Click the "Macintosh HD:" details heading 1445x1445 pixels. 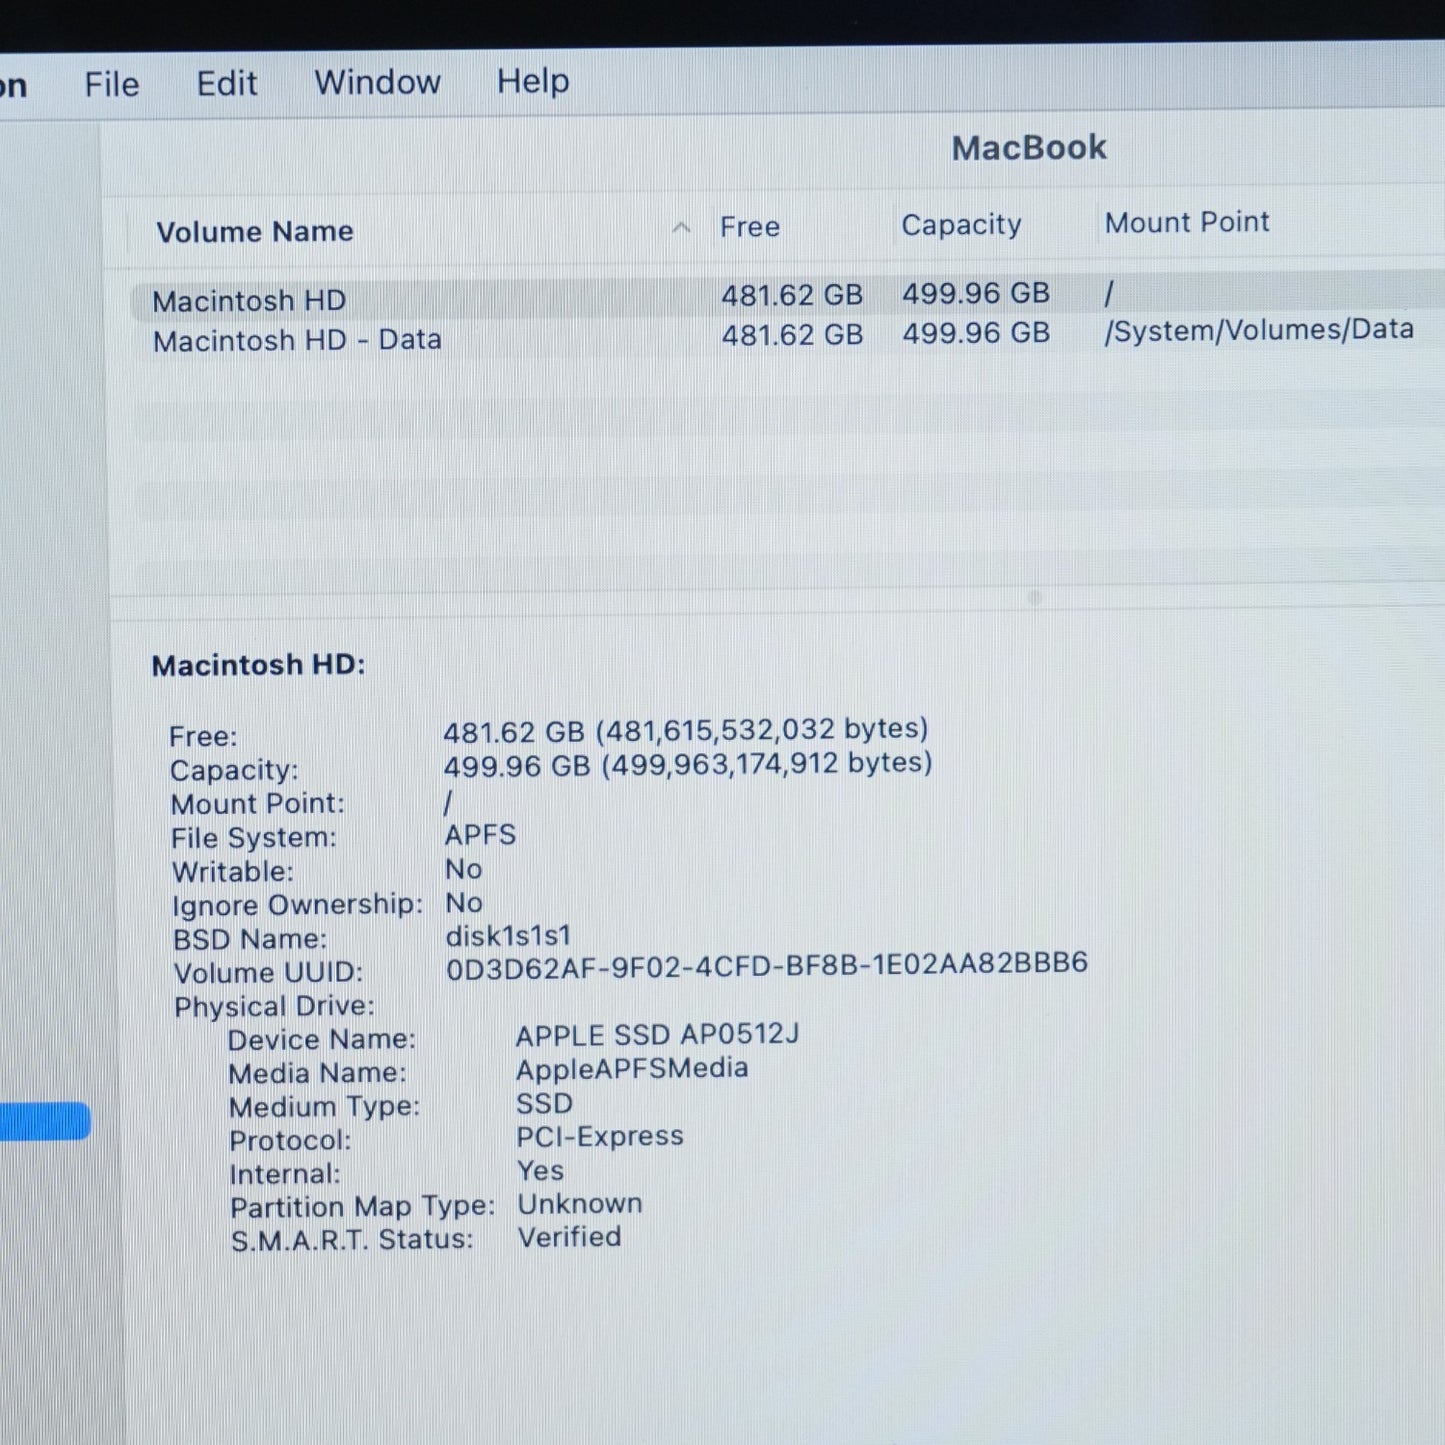pyautogui.click(x=259, y=665)
